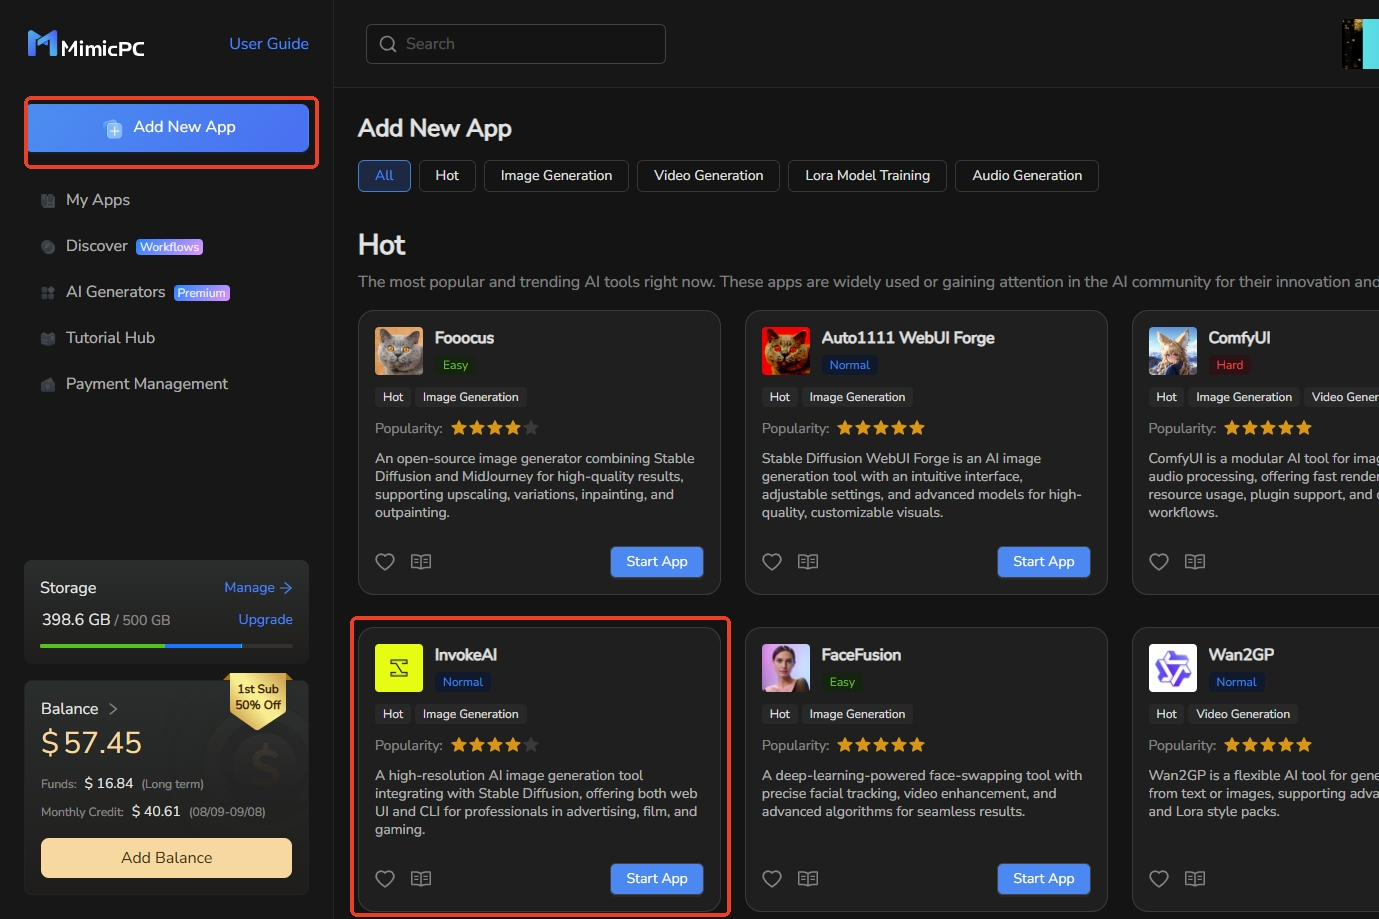Favorite Wan2GP with the heart icon
Viewport: 1379px width, 919px height.
1159,879
